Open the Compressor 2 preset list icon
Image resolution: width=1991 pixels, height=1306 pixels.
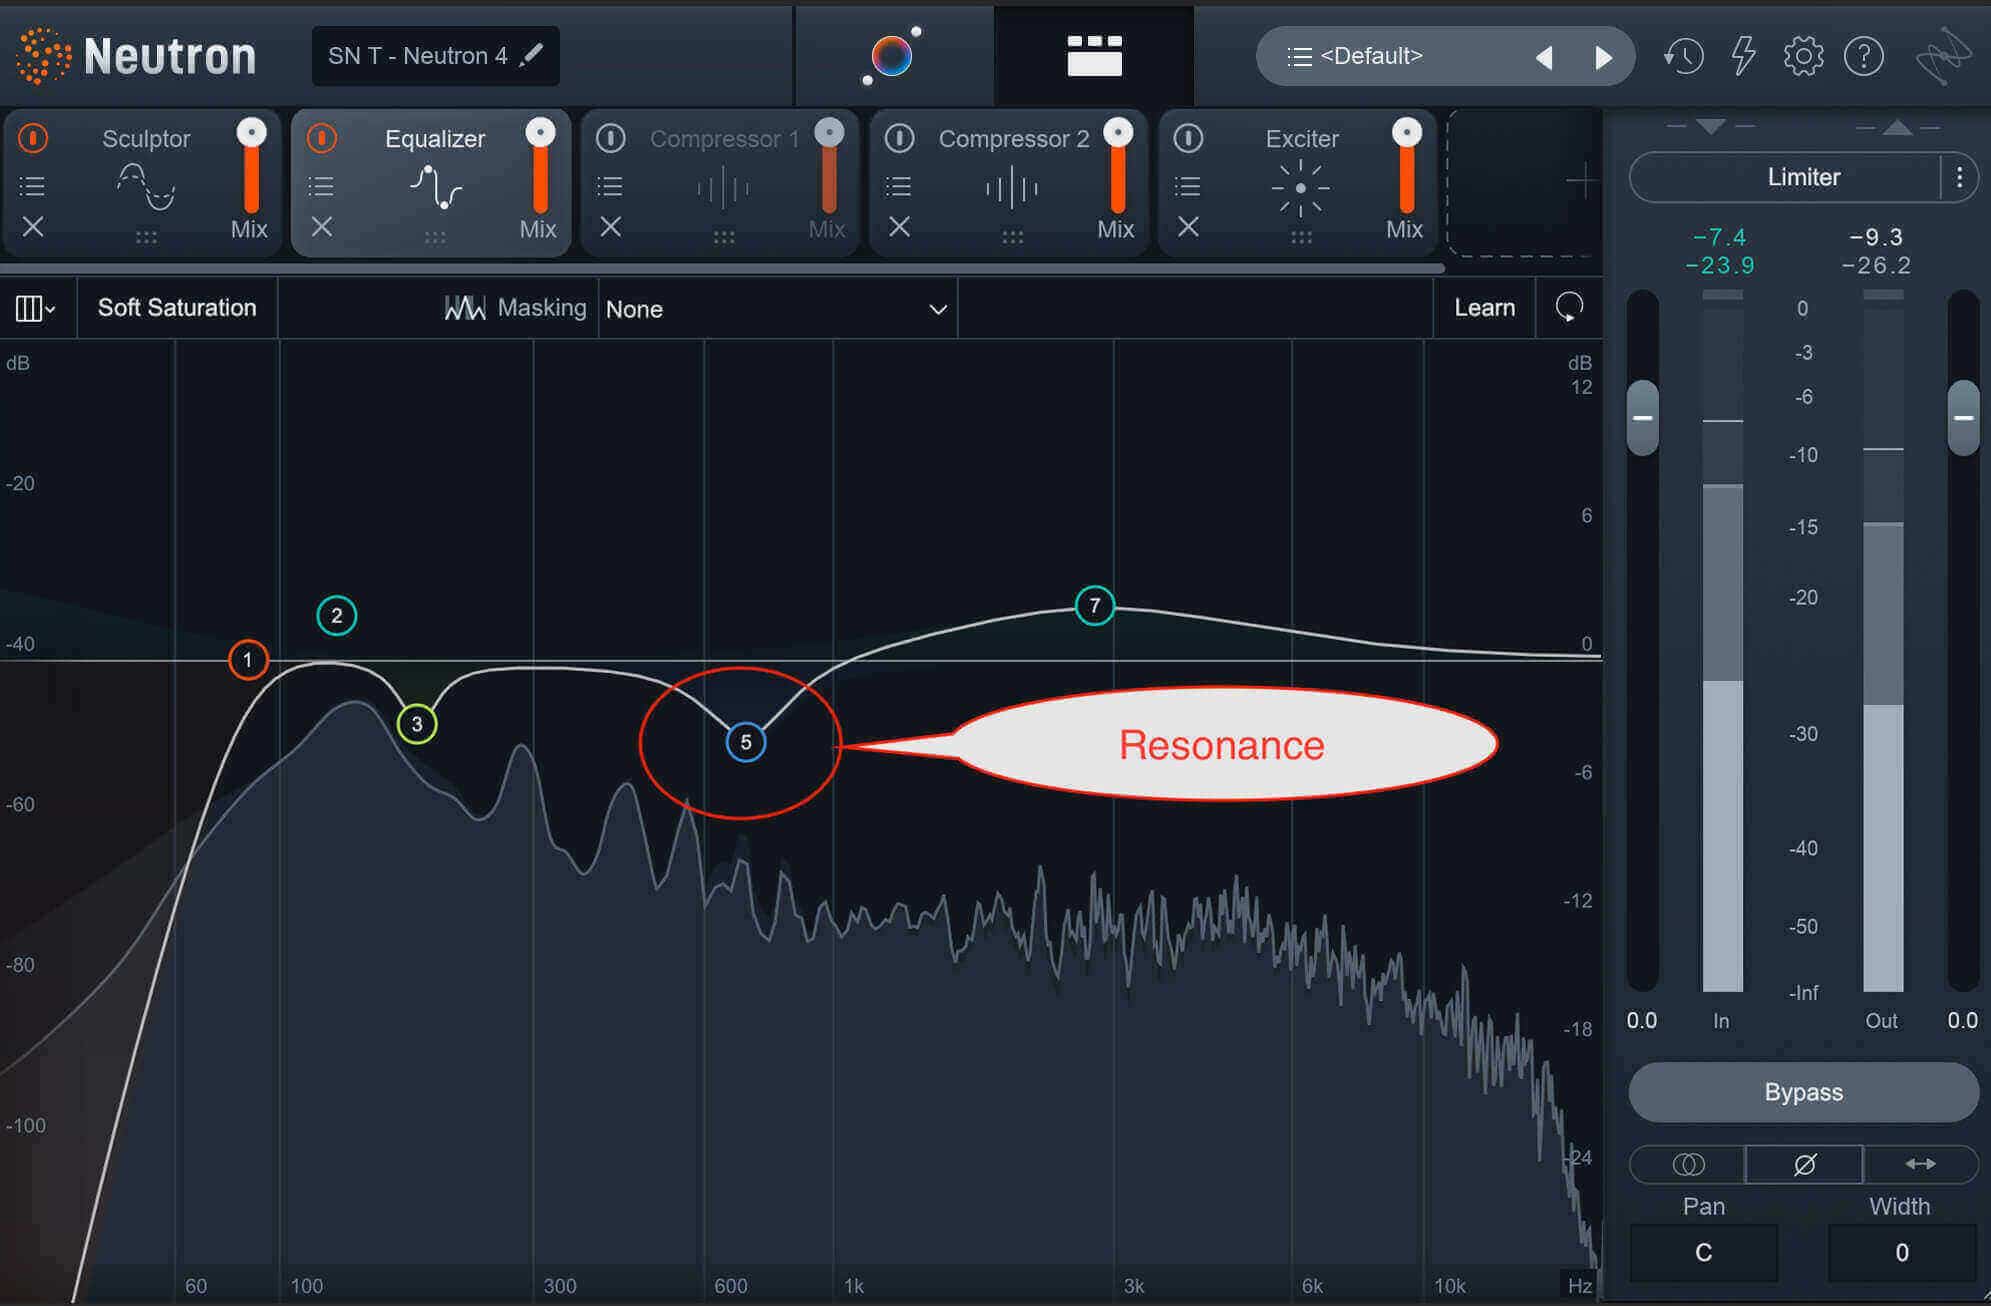click(x=899, y=185)
